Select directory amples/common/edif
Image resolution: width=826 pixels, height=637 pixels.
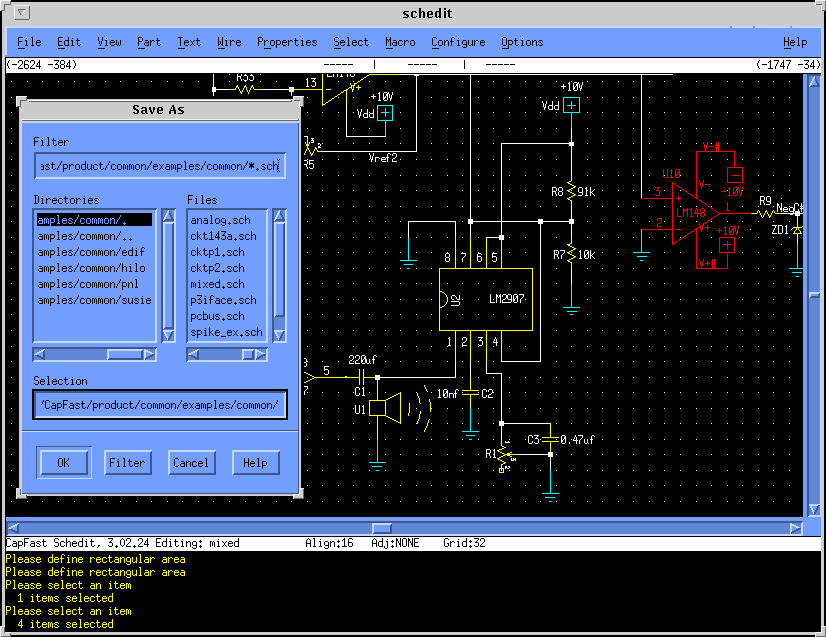(94, 252)
